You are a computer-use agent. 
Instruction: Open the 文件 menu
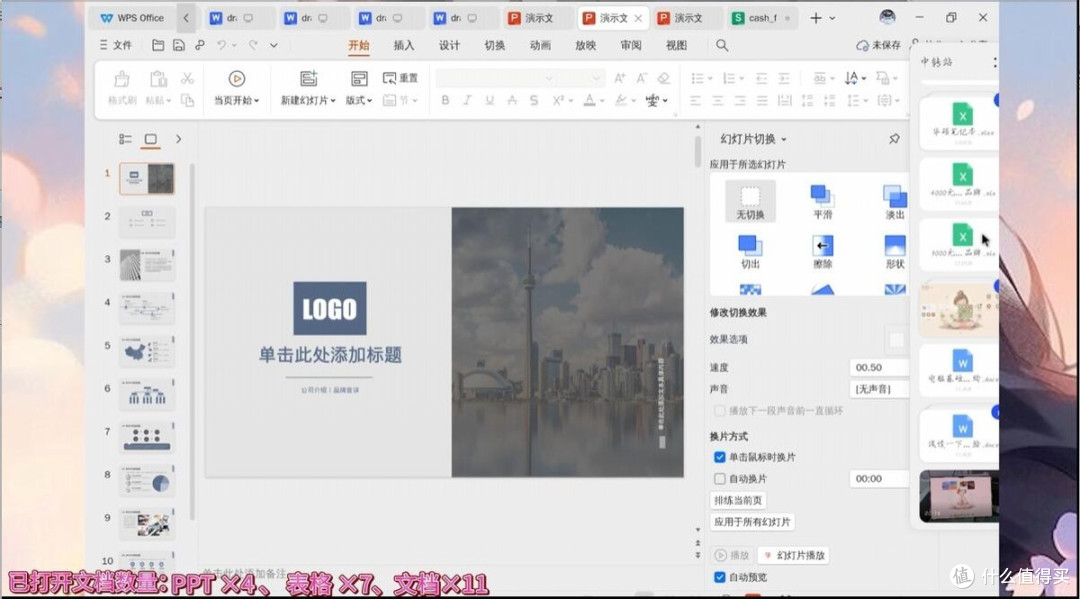click(x=116, y=45)
